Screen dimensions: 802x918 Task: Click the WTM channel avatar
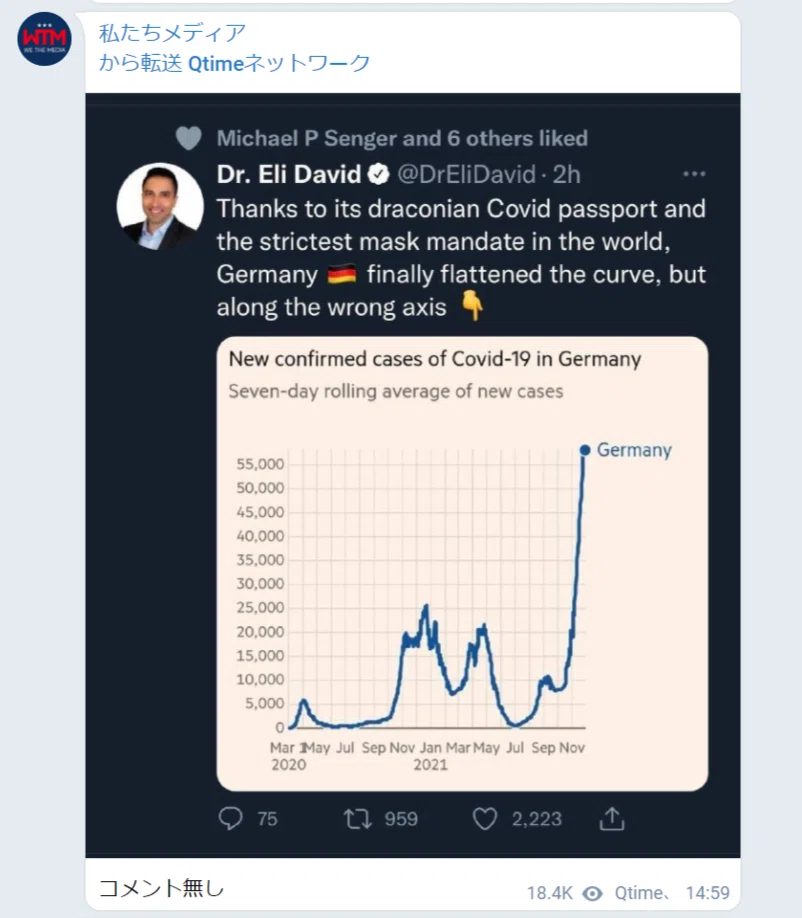(x=44, y=39)
